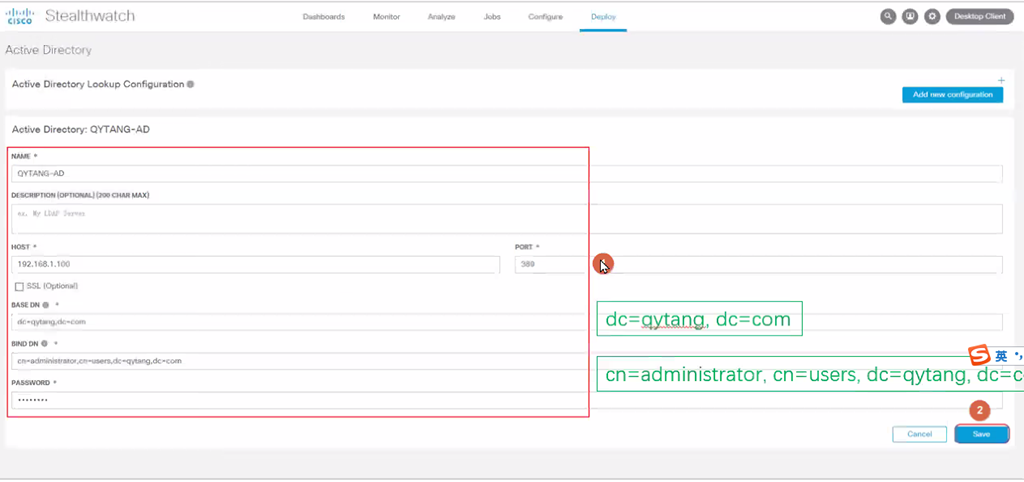Open the Monitor menu

[386, 16]
